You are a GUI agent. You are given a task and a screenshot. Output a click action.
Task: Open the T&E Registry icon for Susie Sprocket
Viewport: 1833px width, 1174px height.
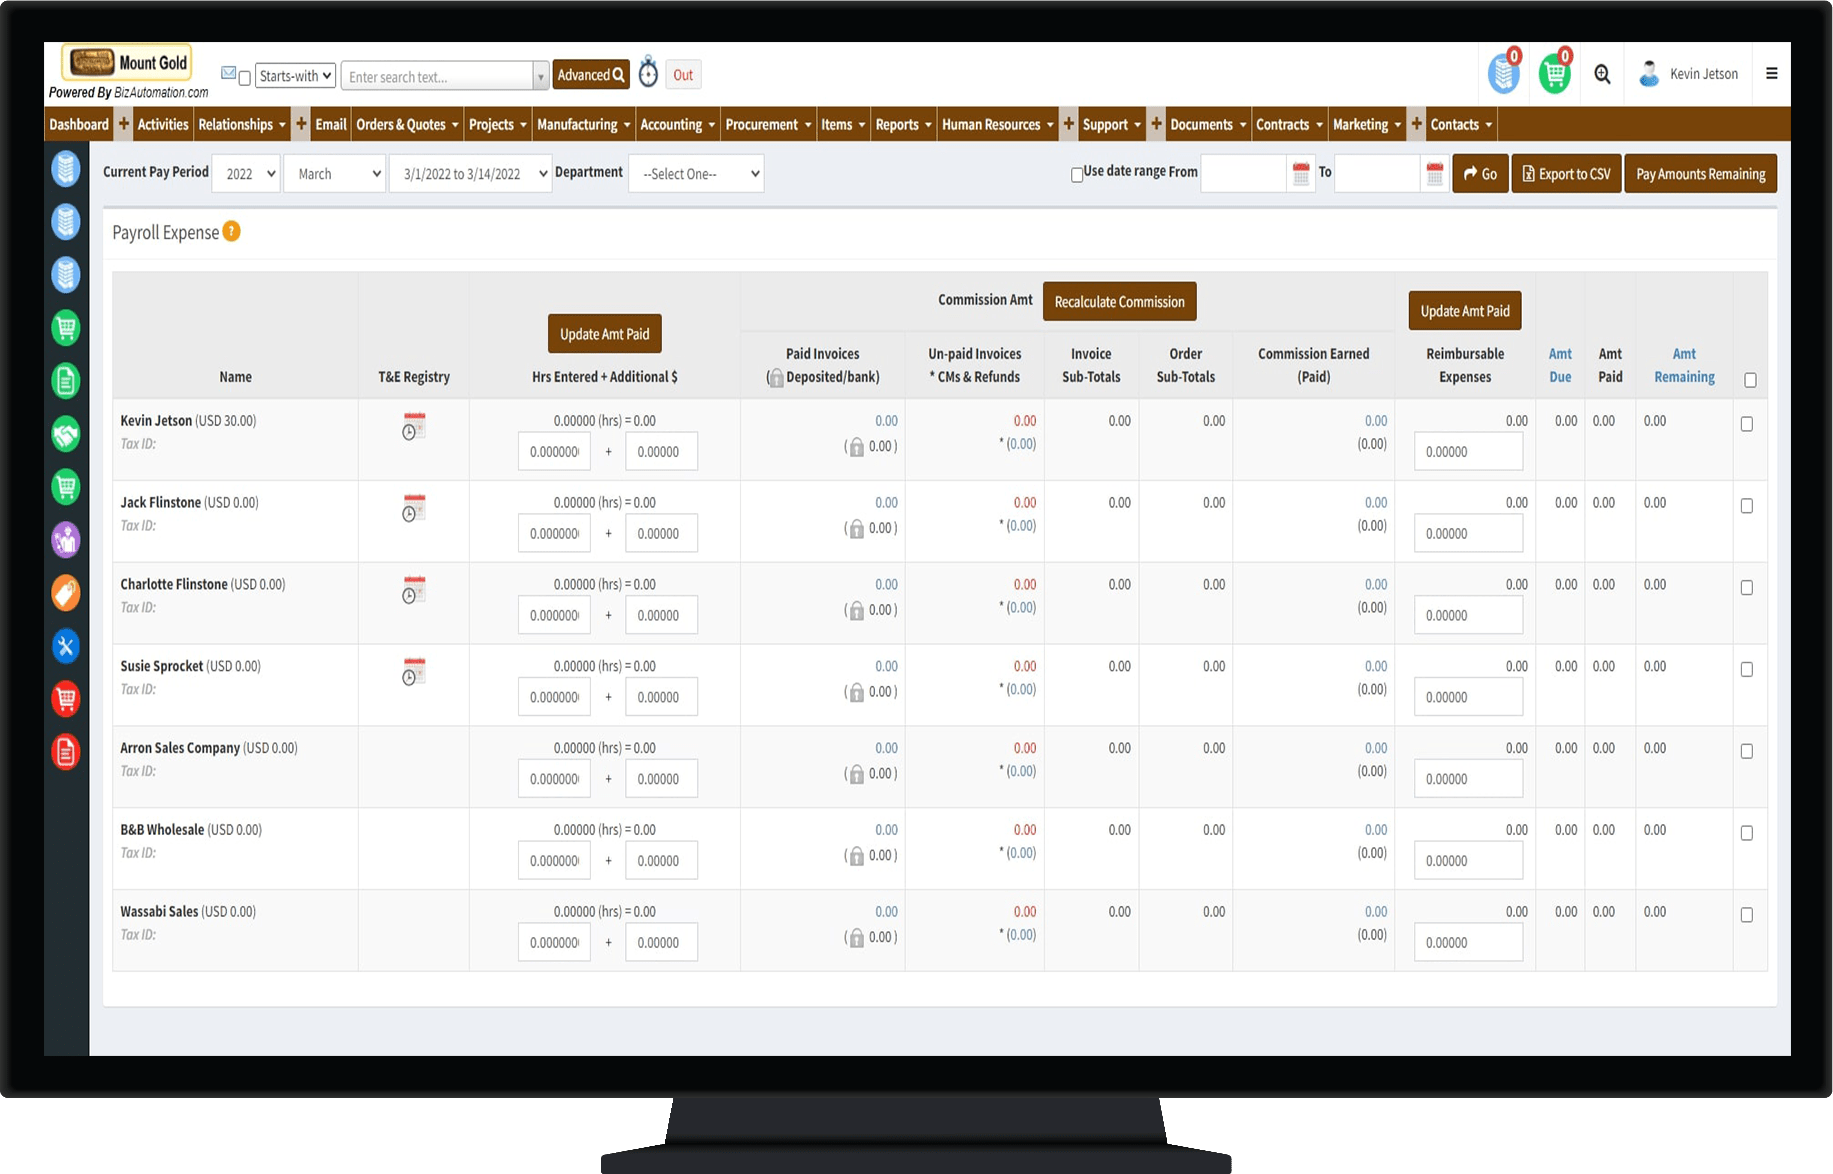(413, 672)
